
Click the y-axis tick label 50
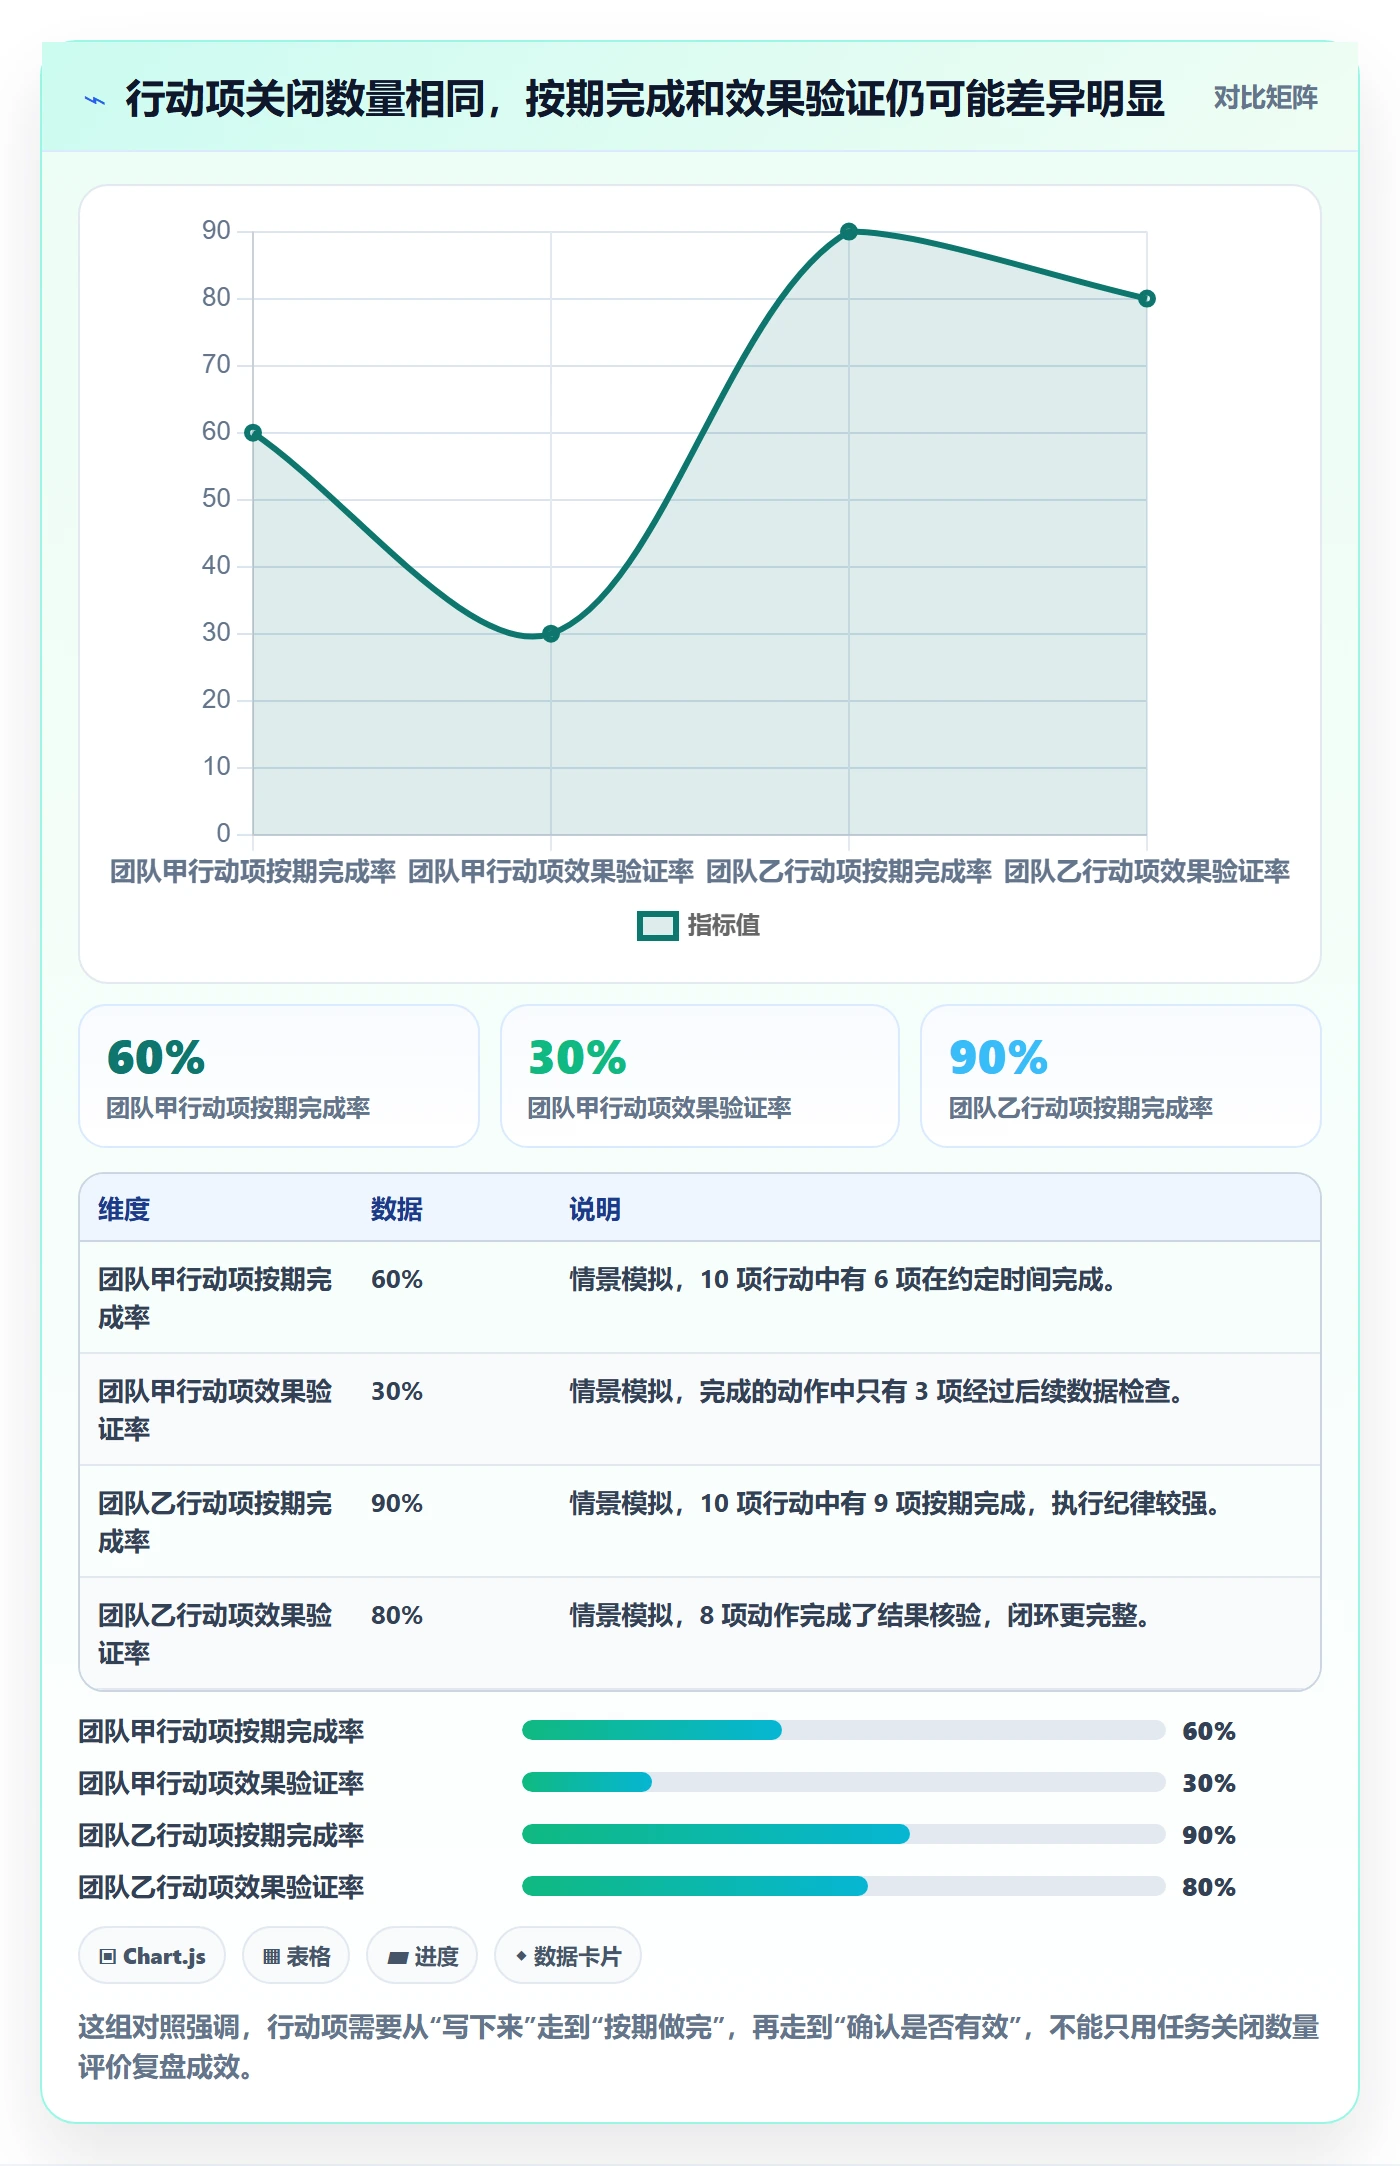pos(216,499)
